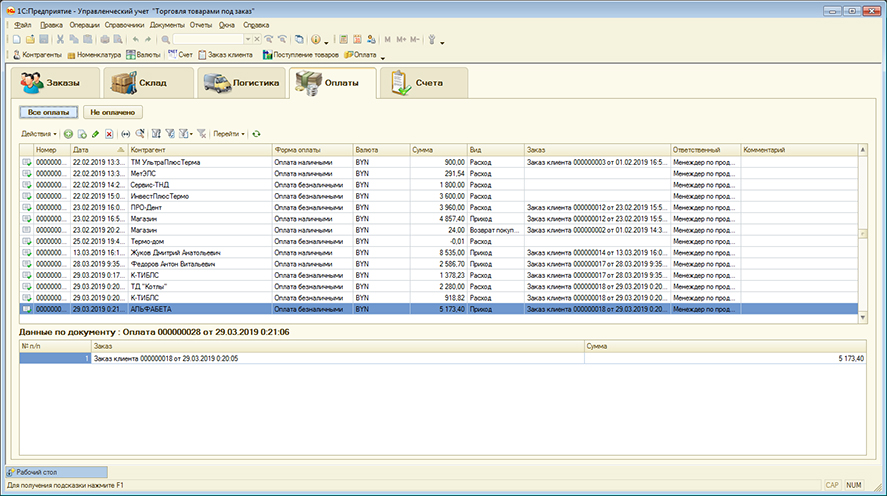
Task: Click the Валюты toolbar shortcut
Action: click(x=145, y=54)
